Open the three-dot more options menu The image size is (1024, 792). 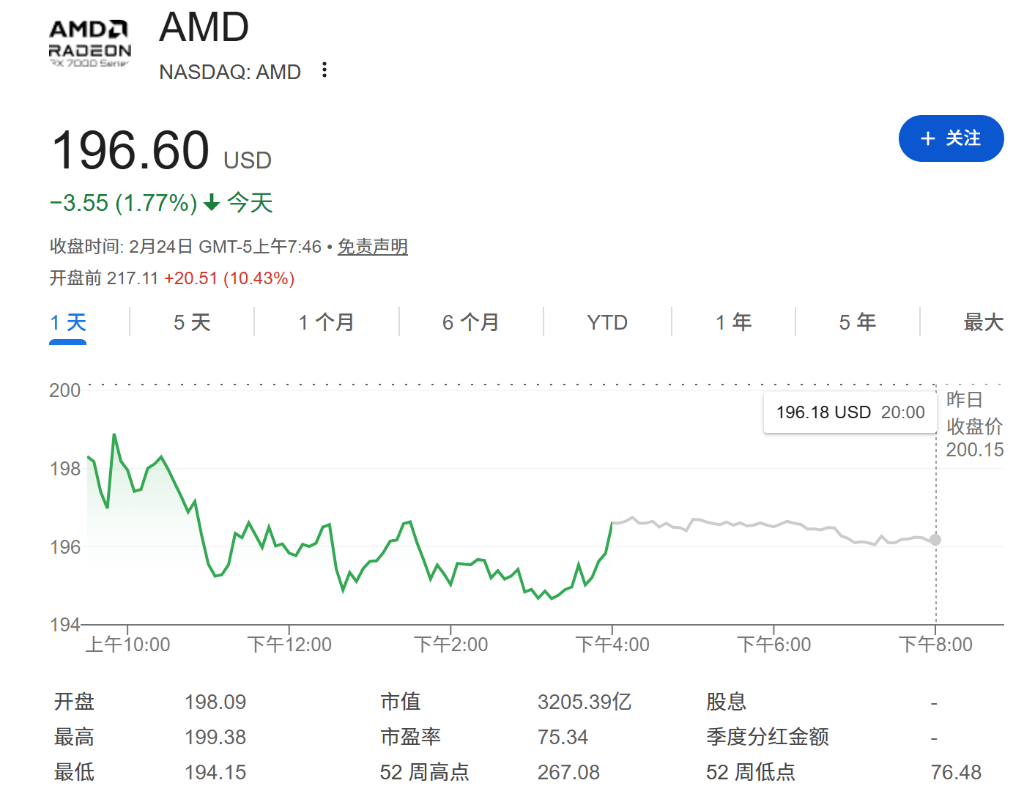pyautogui.click(x=323, y=71)
